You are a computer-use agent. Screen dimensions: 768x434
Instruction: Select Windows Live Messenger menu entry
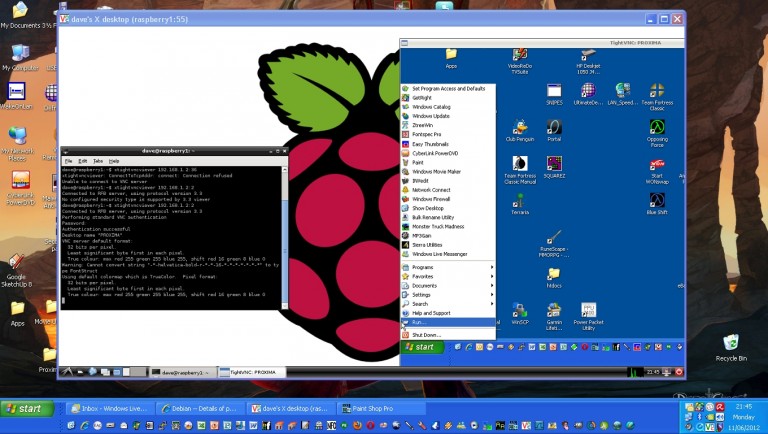448,254
